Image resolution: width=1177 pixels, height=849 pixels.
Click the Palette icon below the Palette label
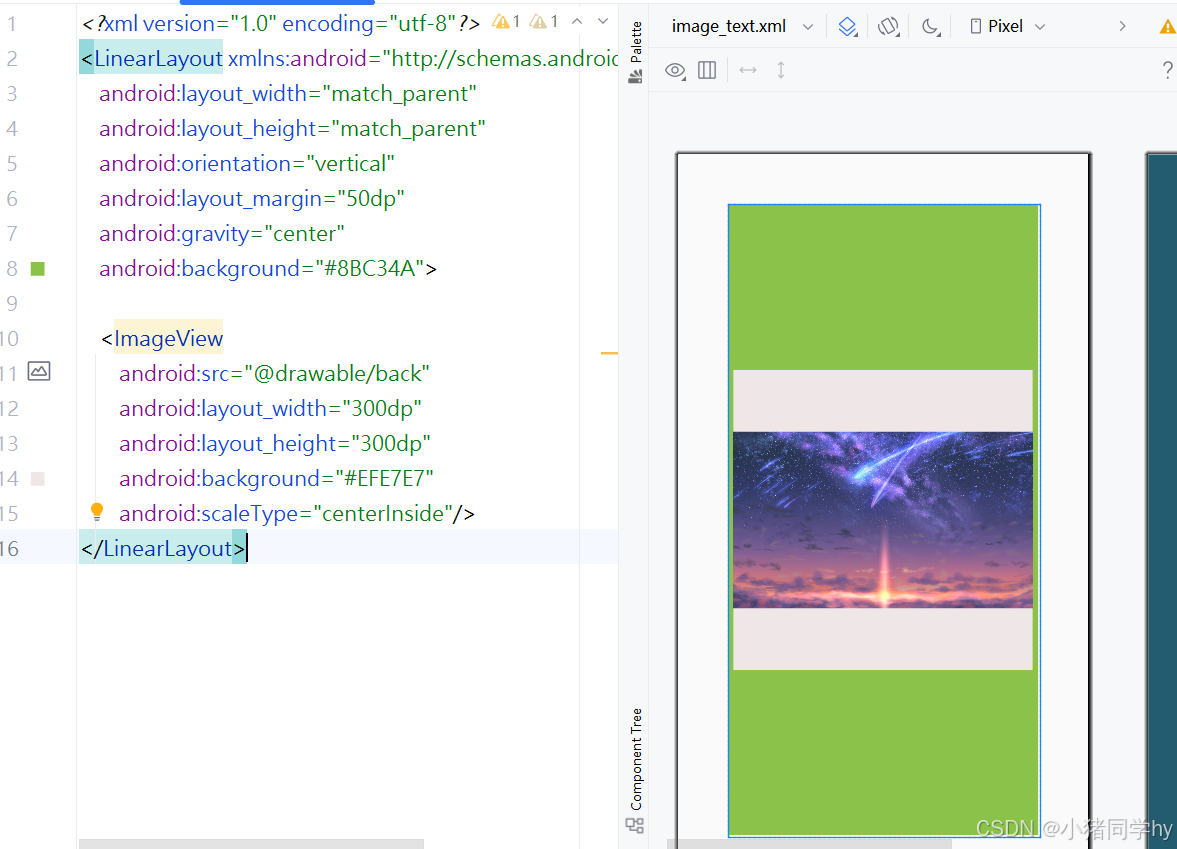(x=636, y=77)
